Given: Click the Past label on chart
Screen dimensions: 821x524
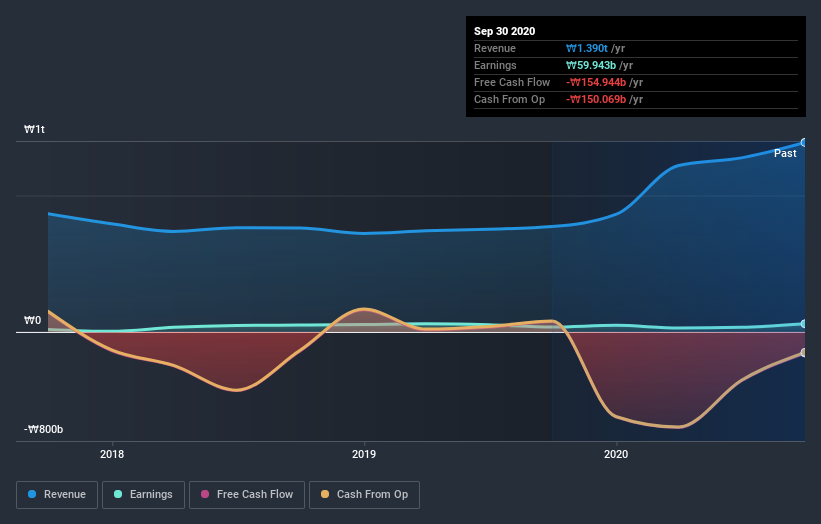Looking at the screenshot, I should coord(785,153).
